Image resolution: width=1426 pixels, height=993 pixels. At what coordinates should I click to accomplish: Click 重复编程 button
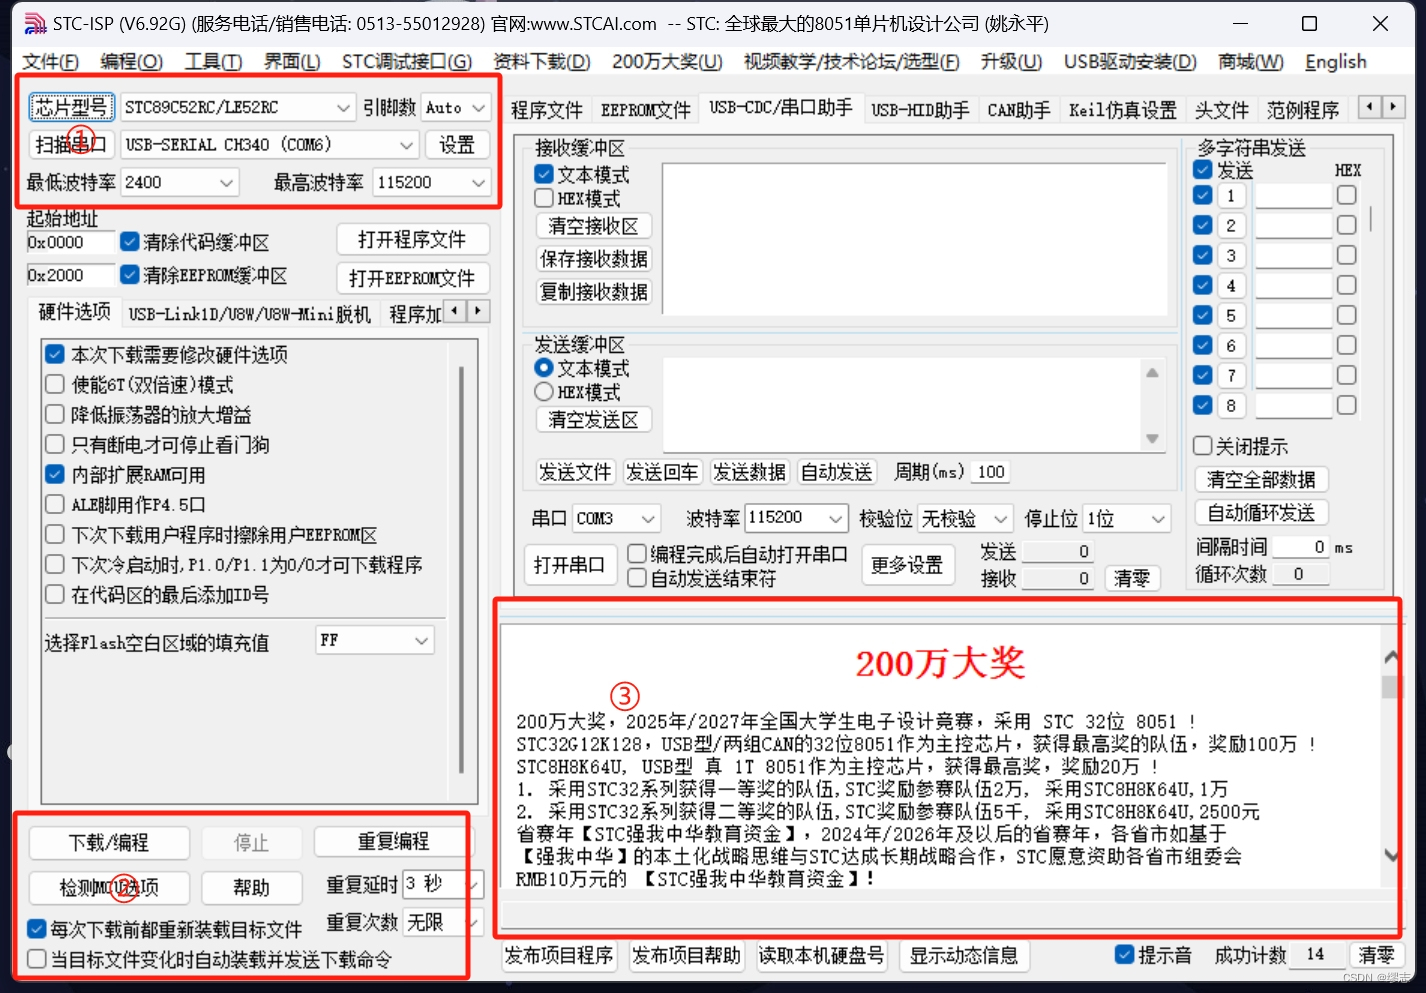click(x=393, y=843)
